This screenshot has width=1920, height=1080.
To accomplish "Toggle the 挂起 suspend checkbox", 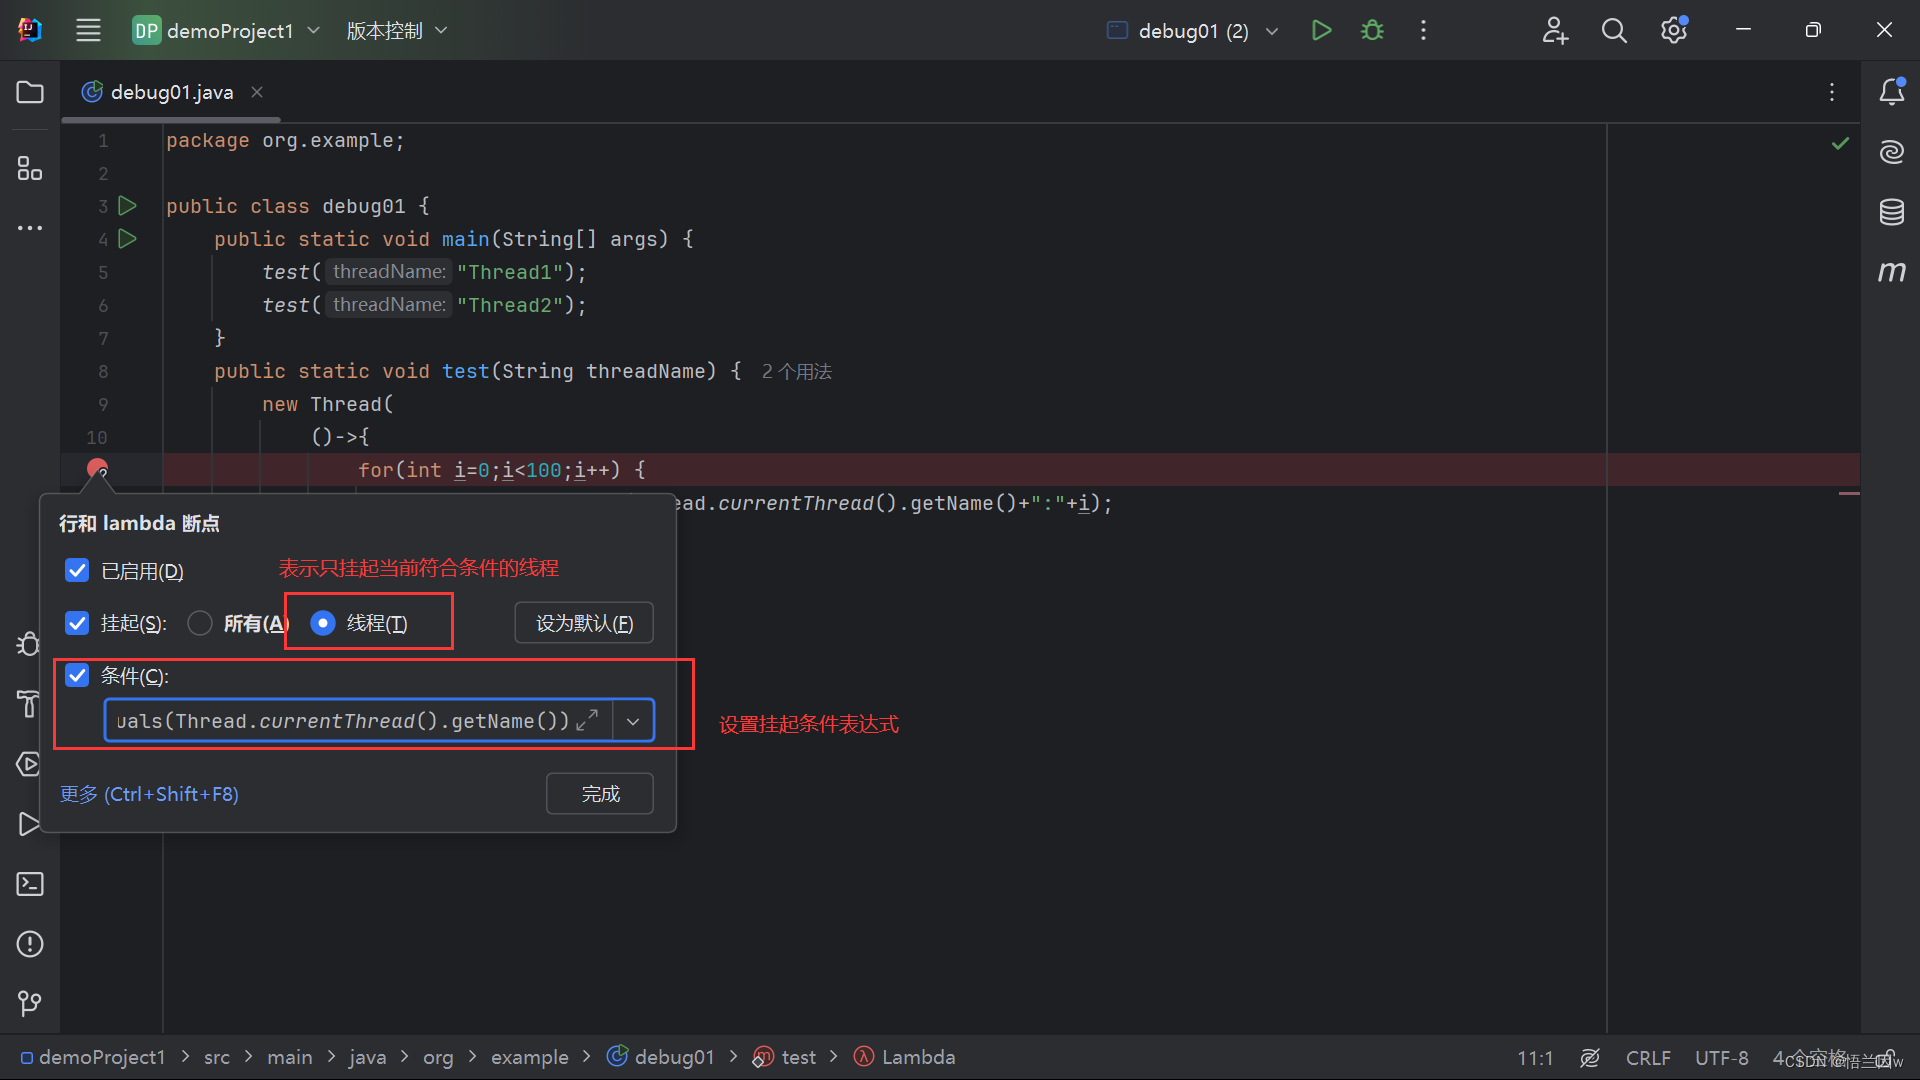I will point(77,623).
